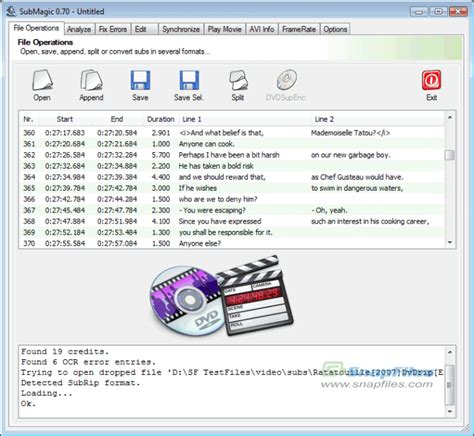
Task: Sort by the Nr. column header
Action: (29, 119)
